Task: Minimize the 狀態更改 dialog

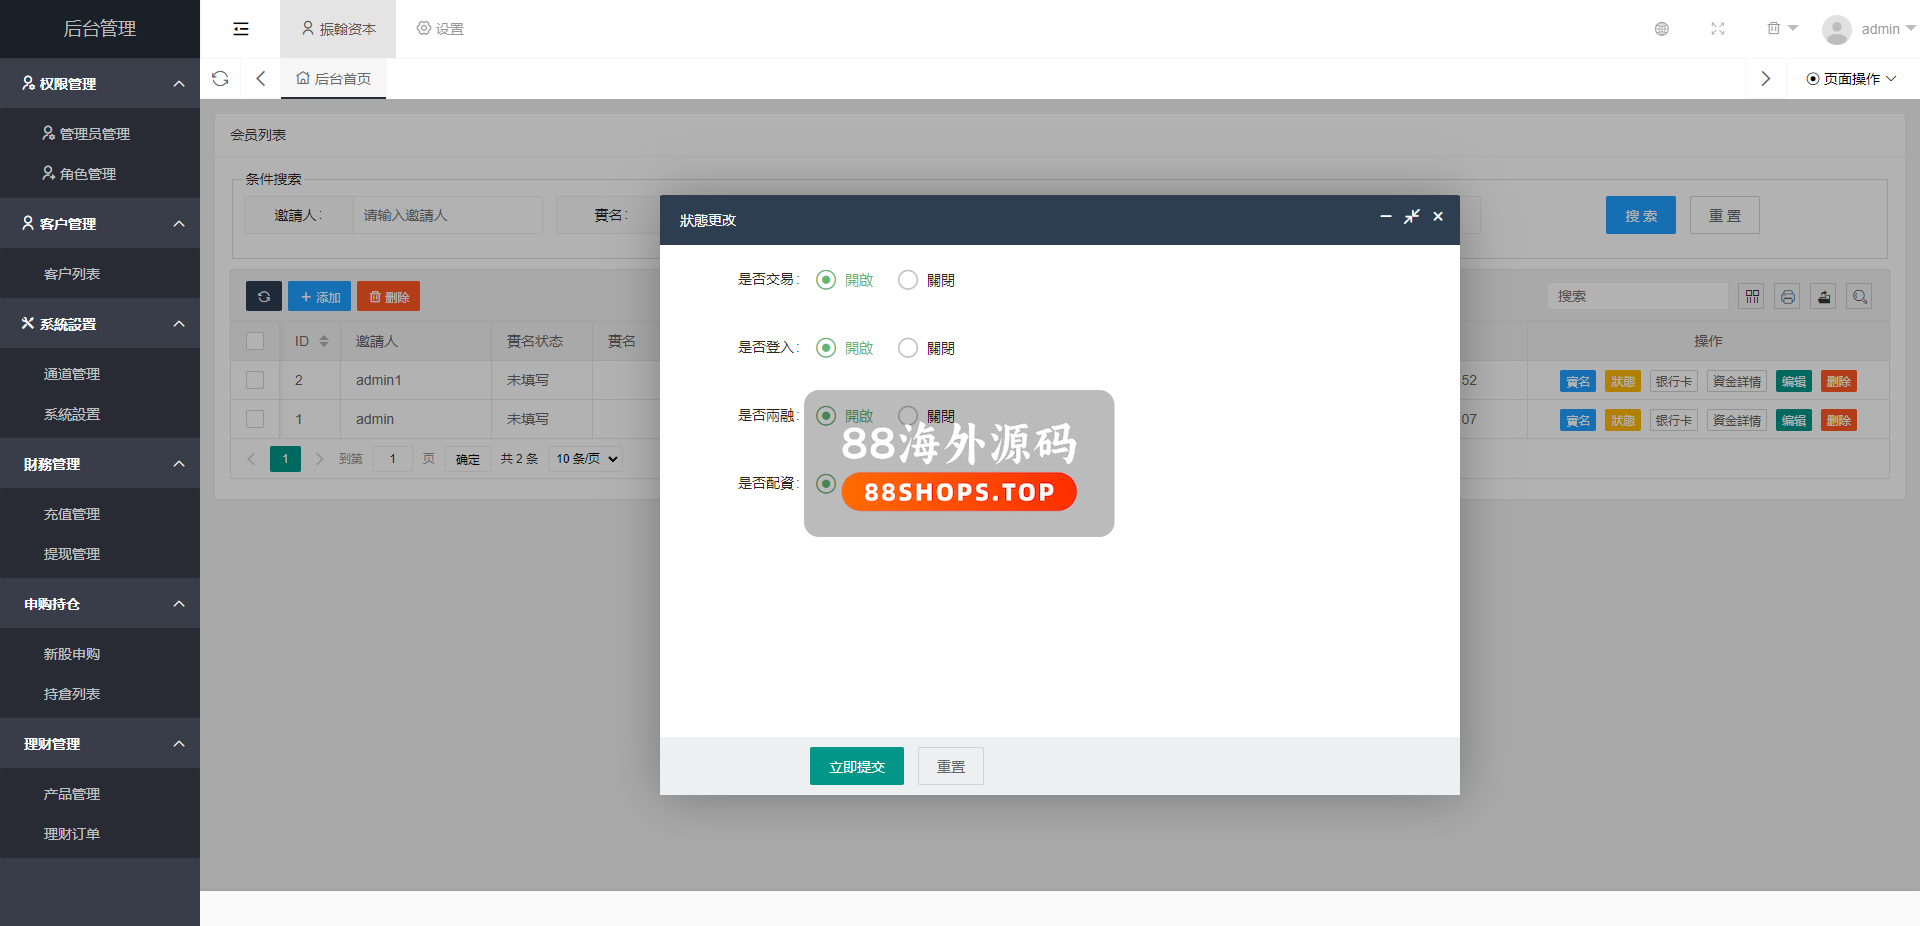Action: pos(1385,217)
